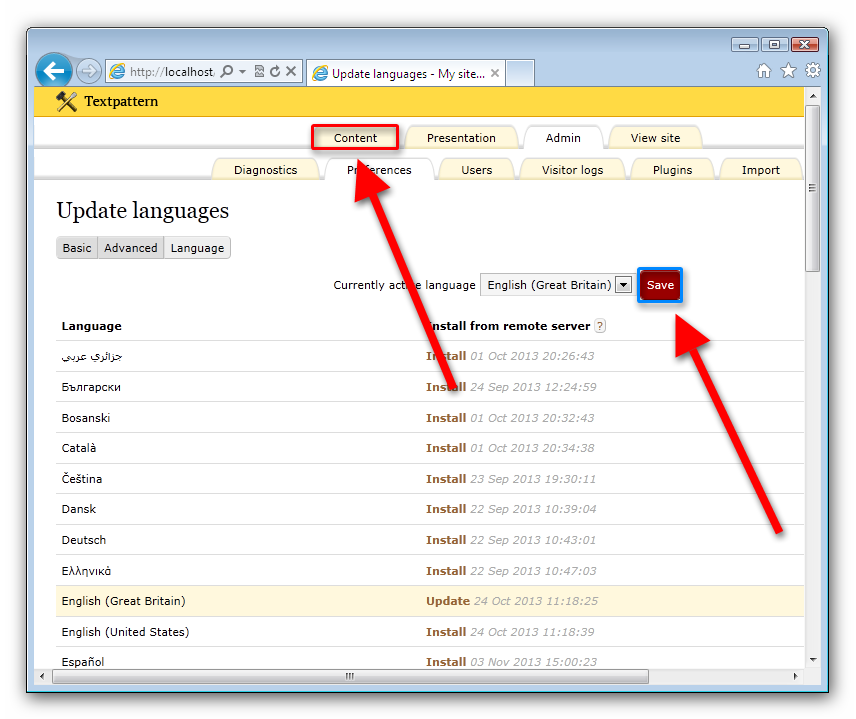Click the browser forward arrow button

pos(88,71)
